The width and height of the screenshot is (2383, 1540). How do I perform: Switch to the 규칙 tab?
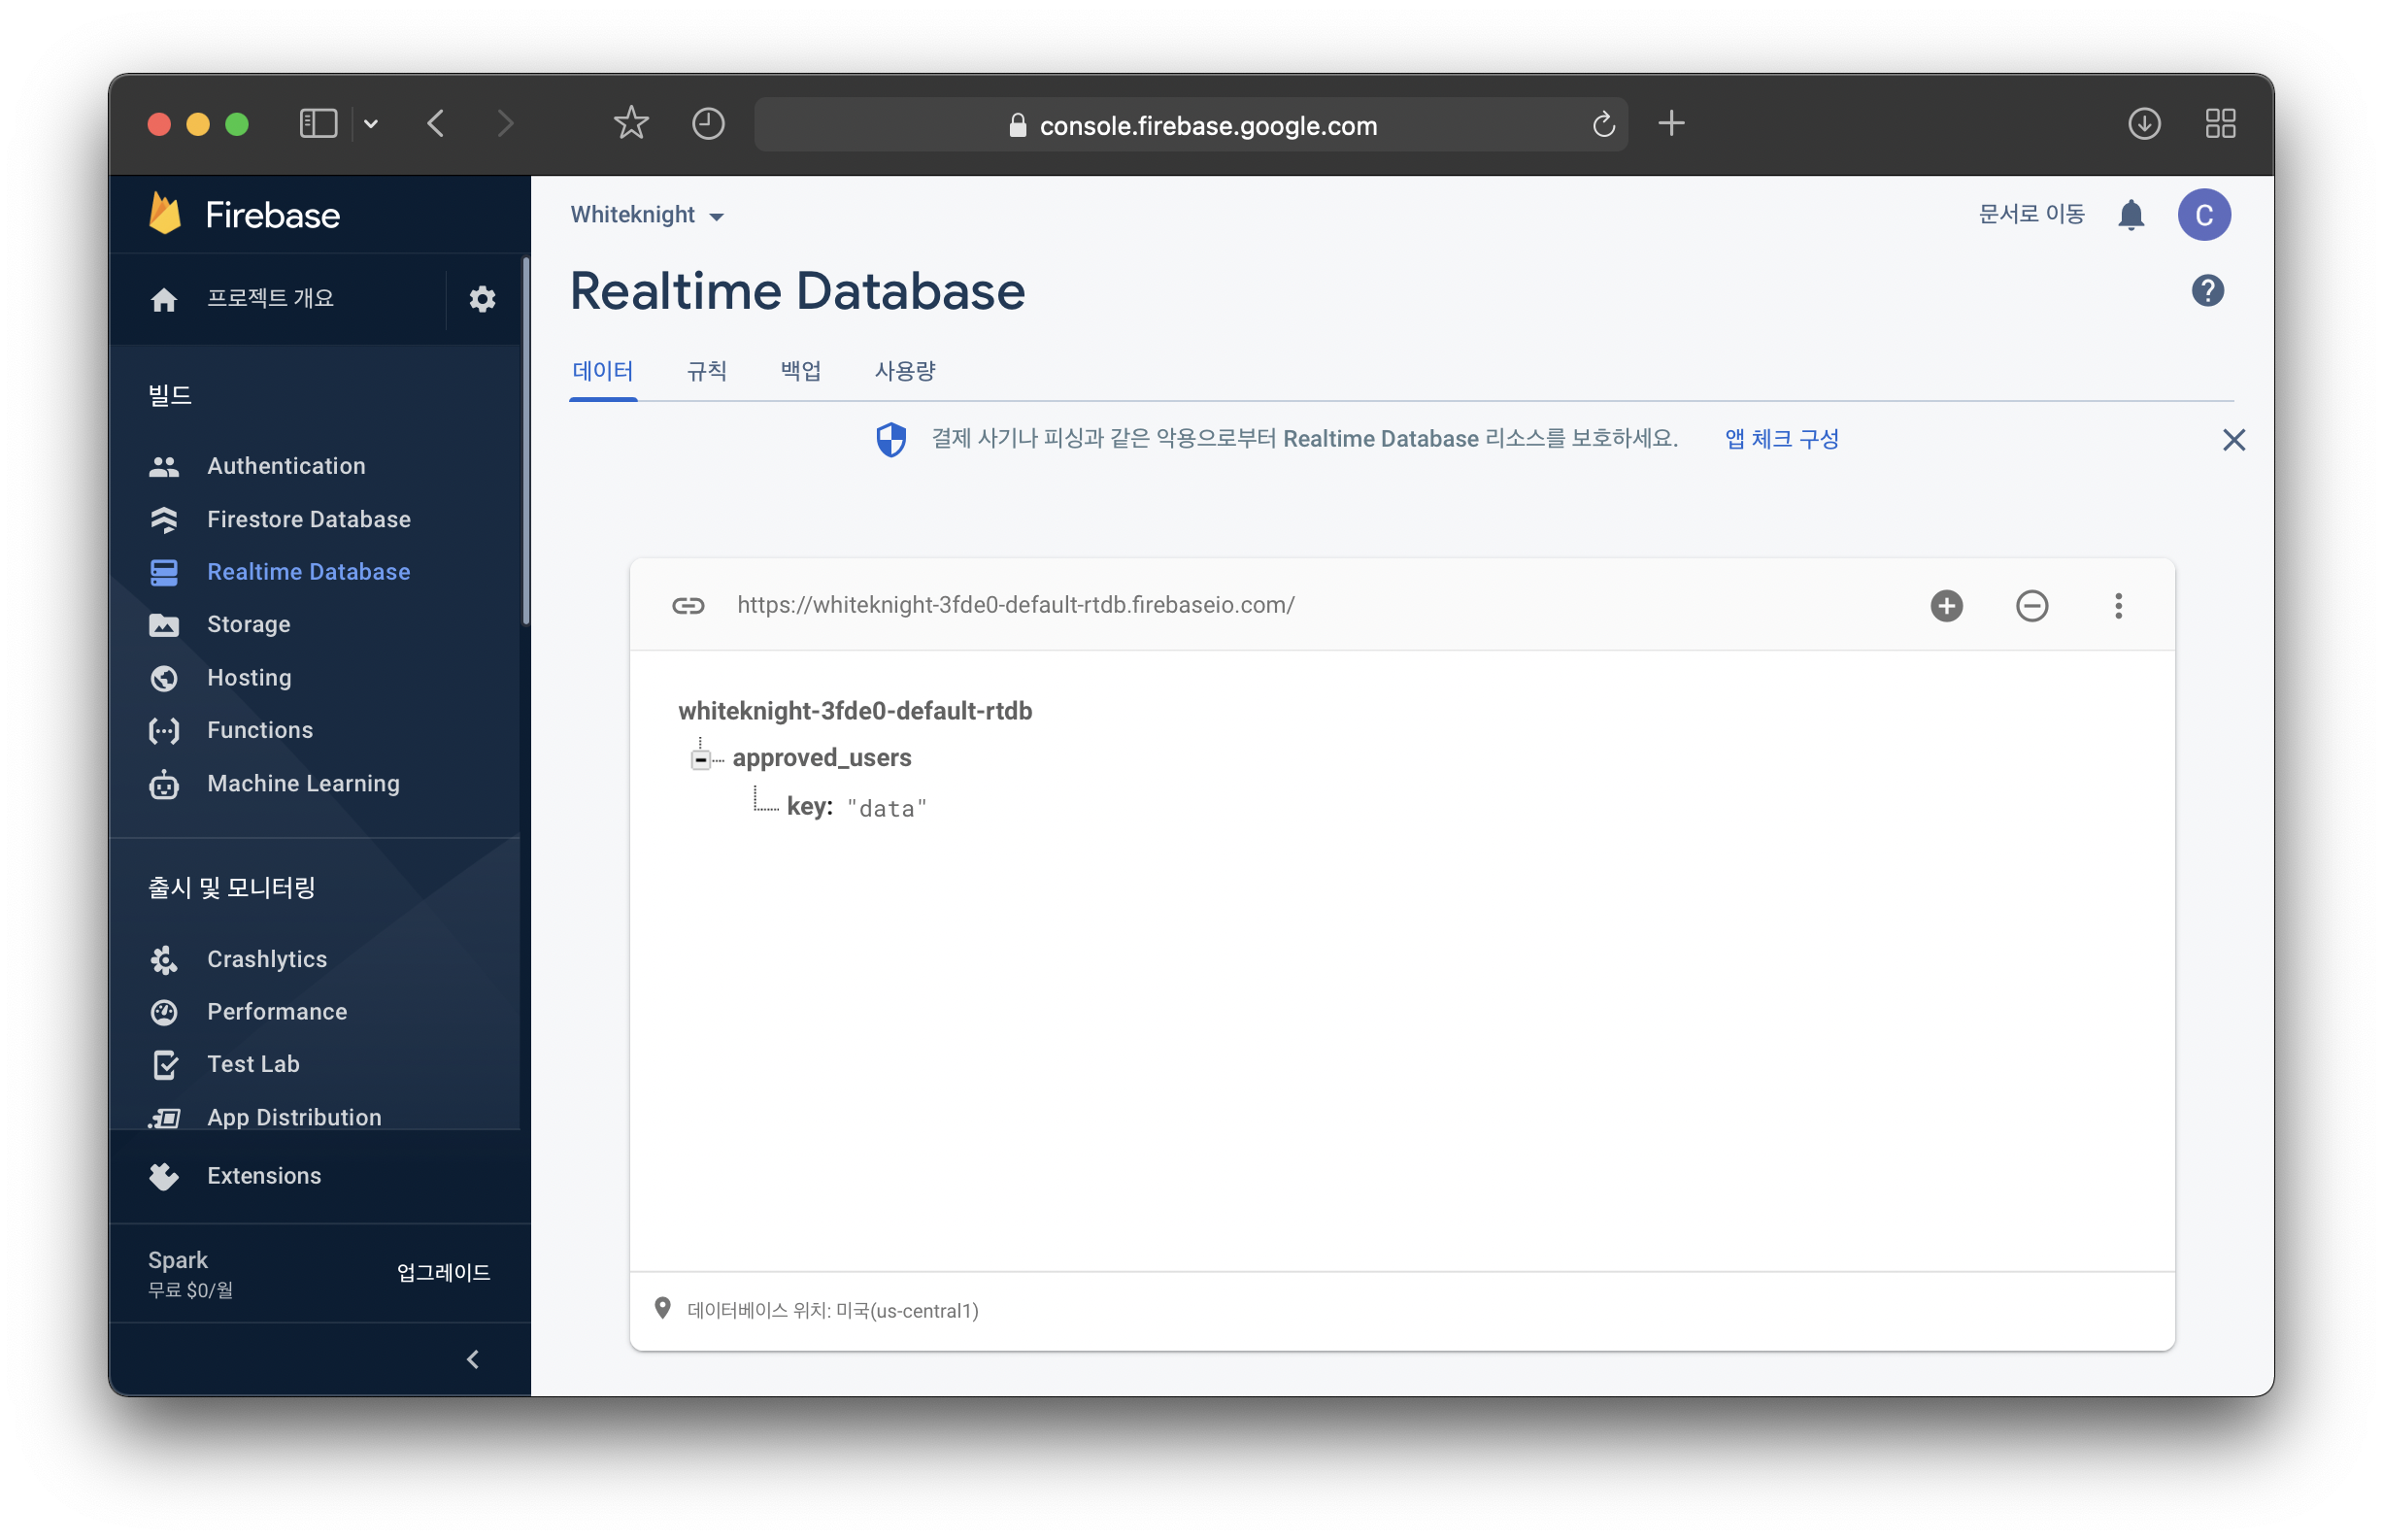click(706, 371)
